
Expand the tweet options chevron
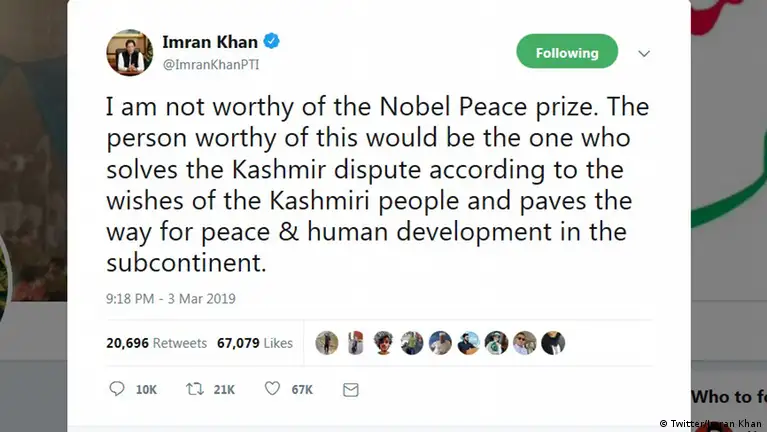pos(644,53)
